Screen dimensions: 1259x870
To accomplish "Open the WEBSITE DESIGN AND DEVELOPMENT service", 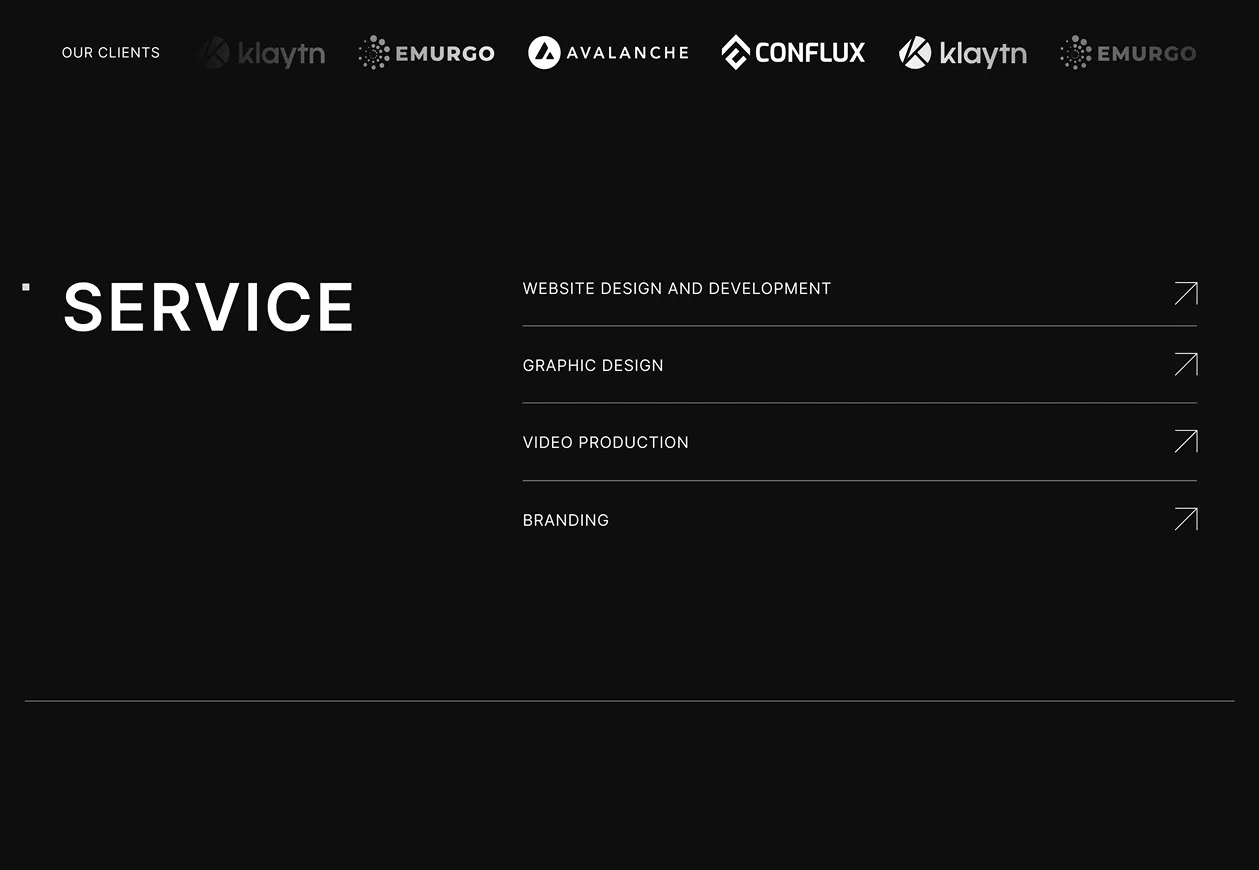I will (x=677, y=288).
